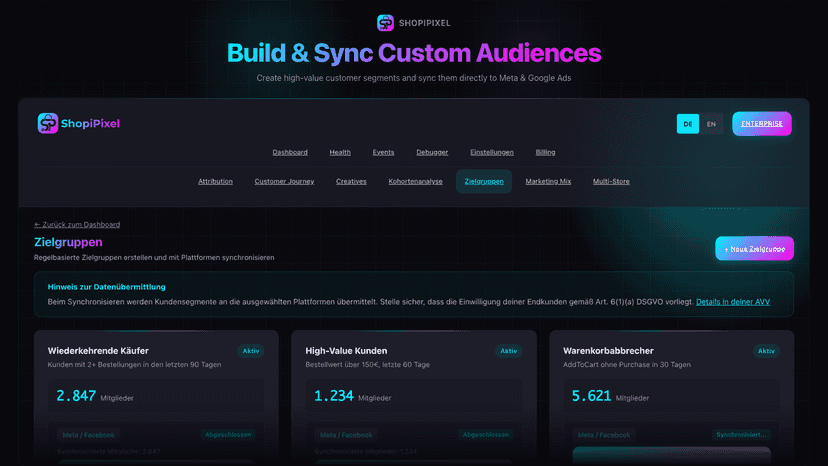
Task: Click the Build & Sync Custom Audiences headline
Action: click(x=414, y=53)
